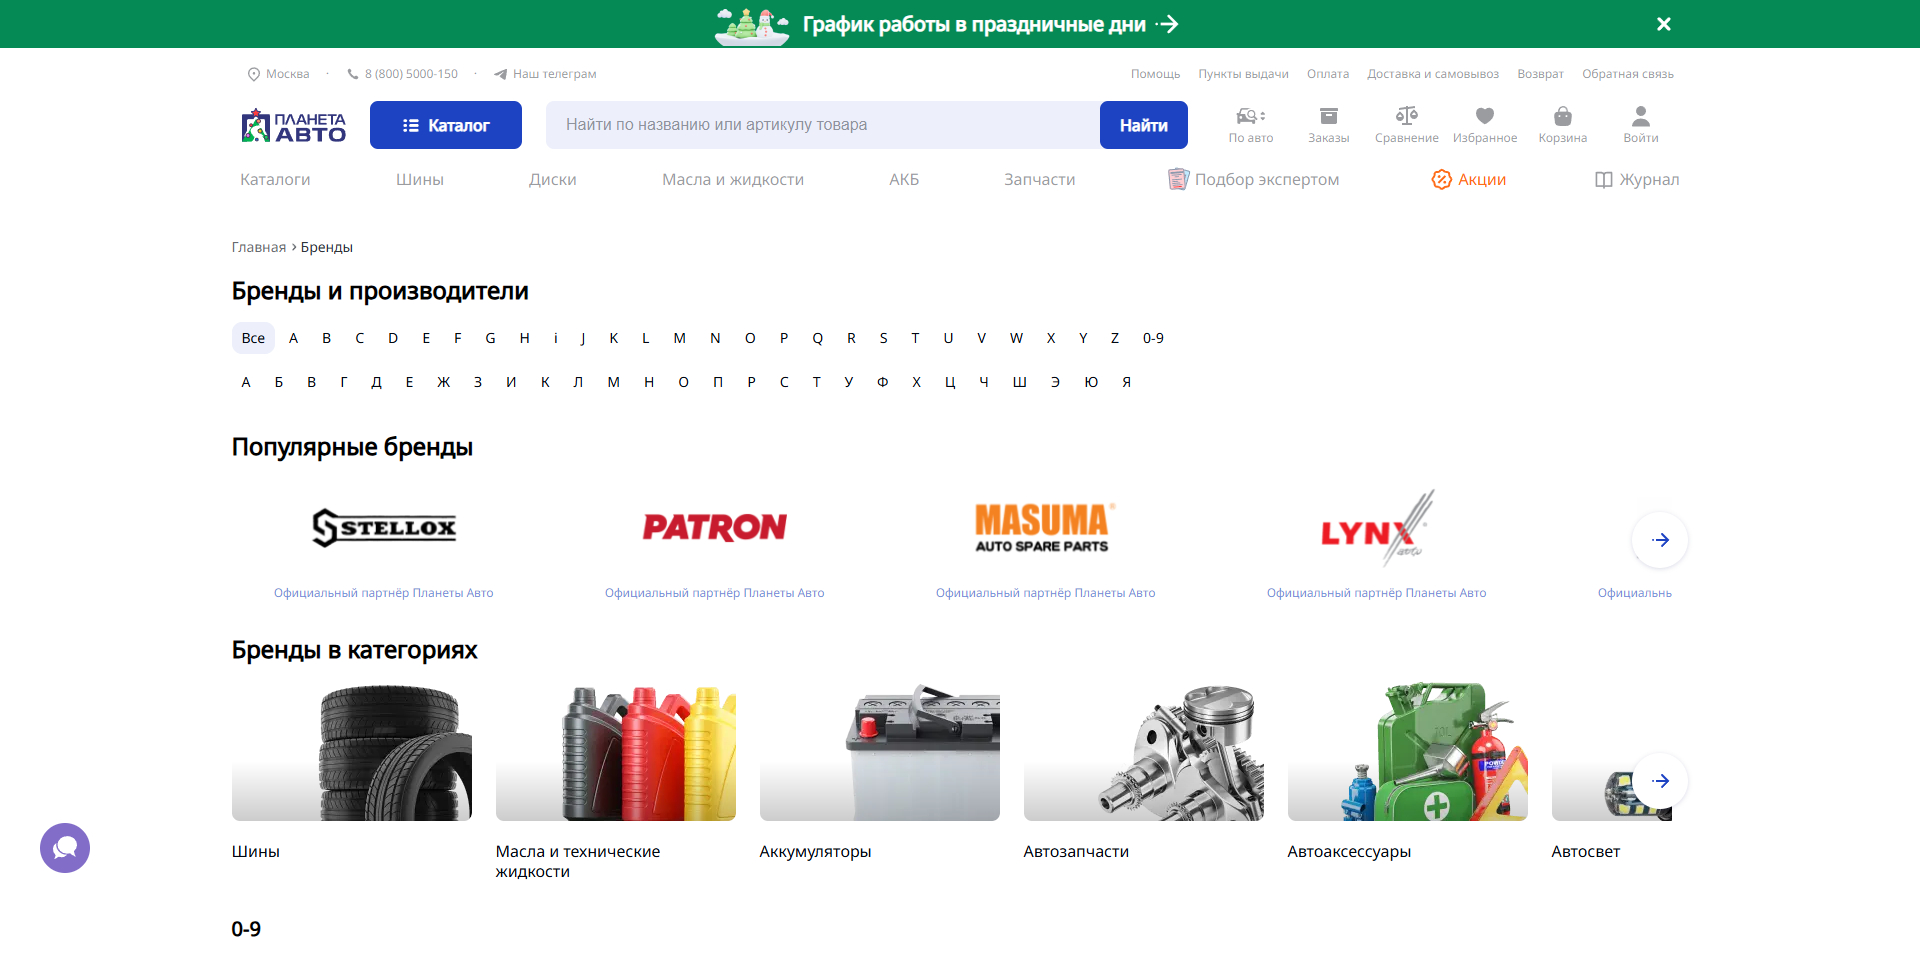
Task: Open the Избранное favorites list
Action: click(1484, 124)
